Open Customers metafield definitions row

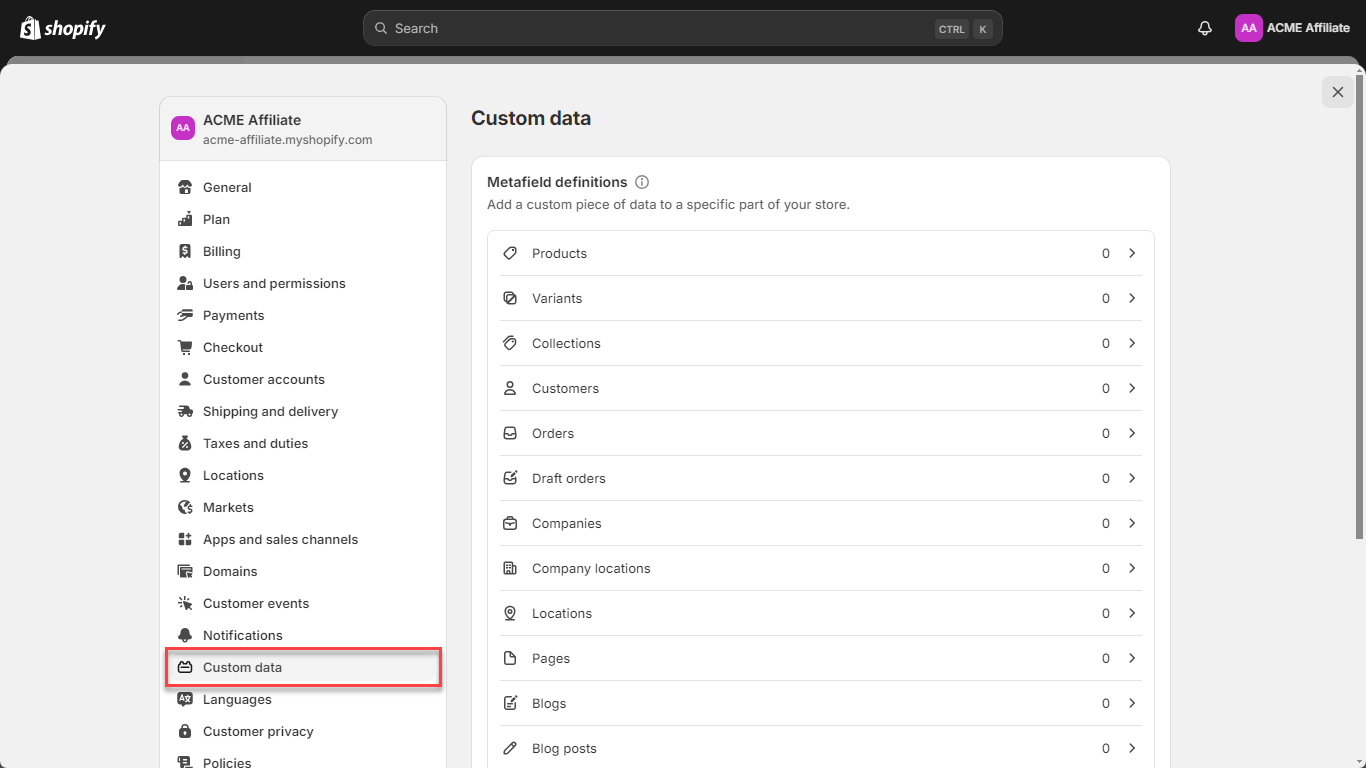pyautogui.click(x=820, y=388)
